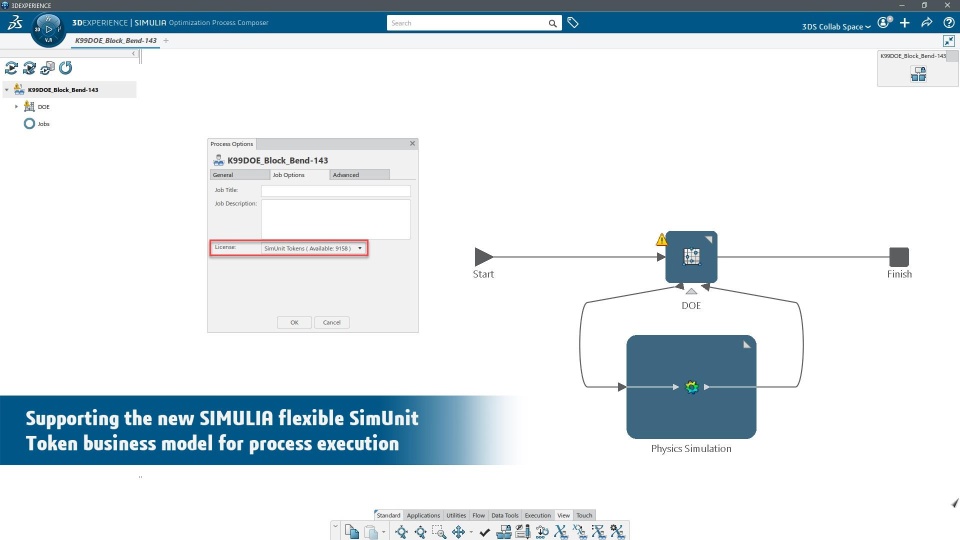Screen dimensions: 960x540
Task: Close the Process Options dialog
Action: 412,144
